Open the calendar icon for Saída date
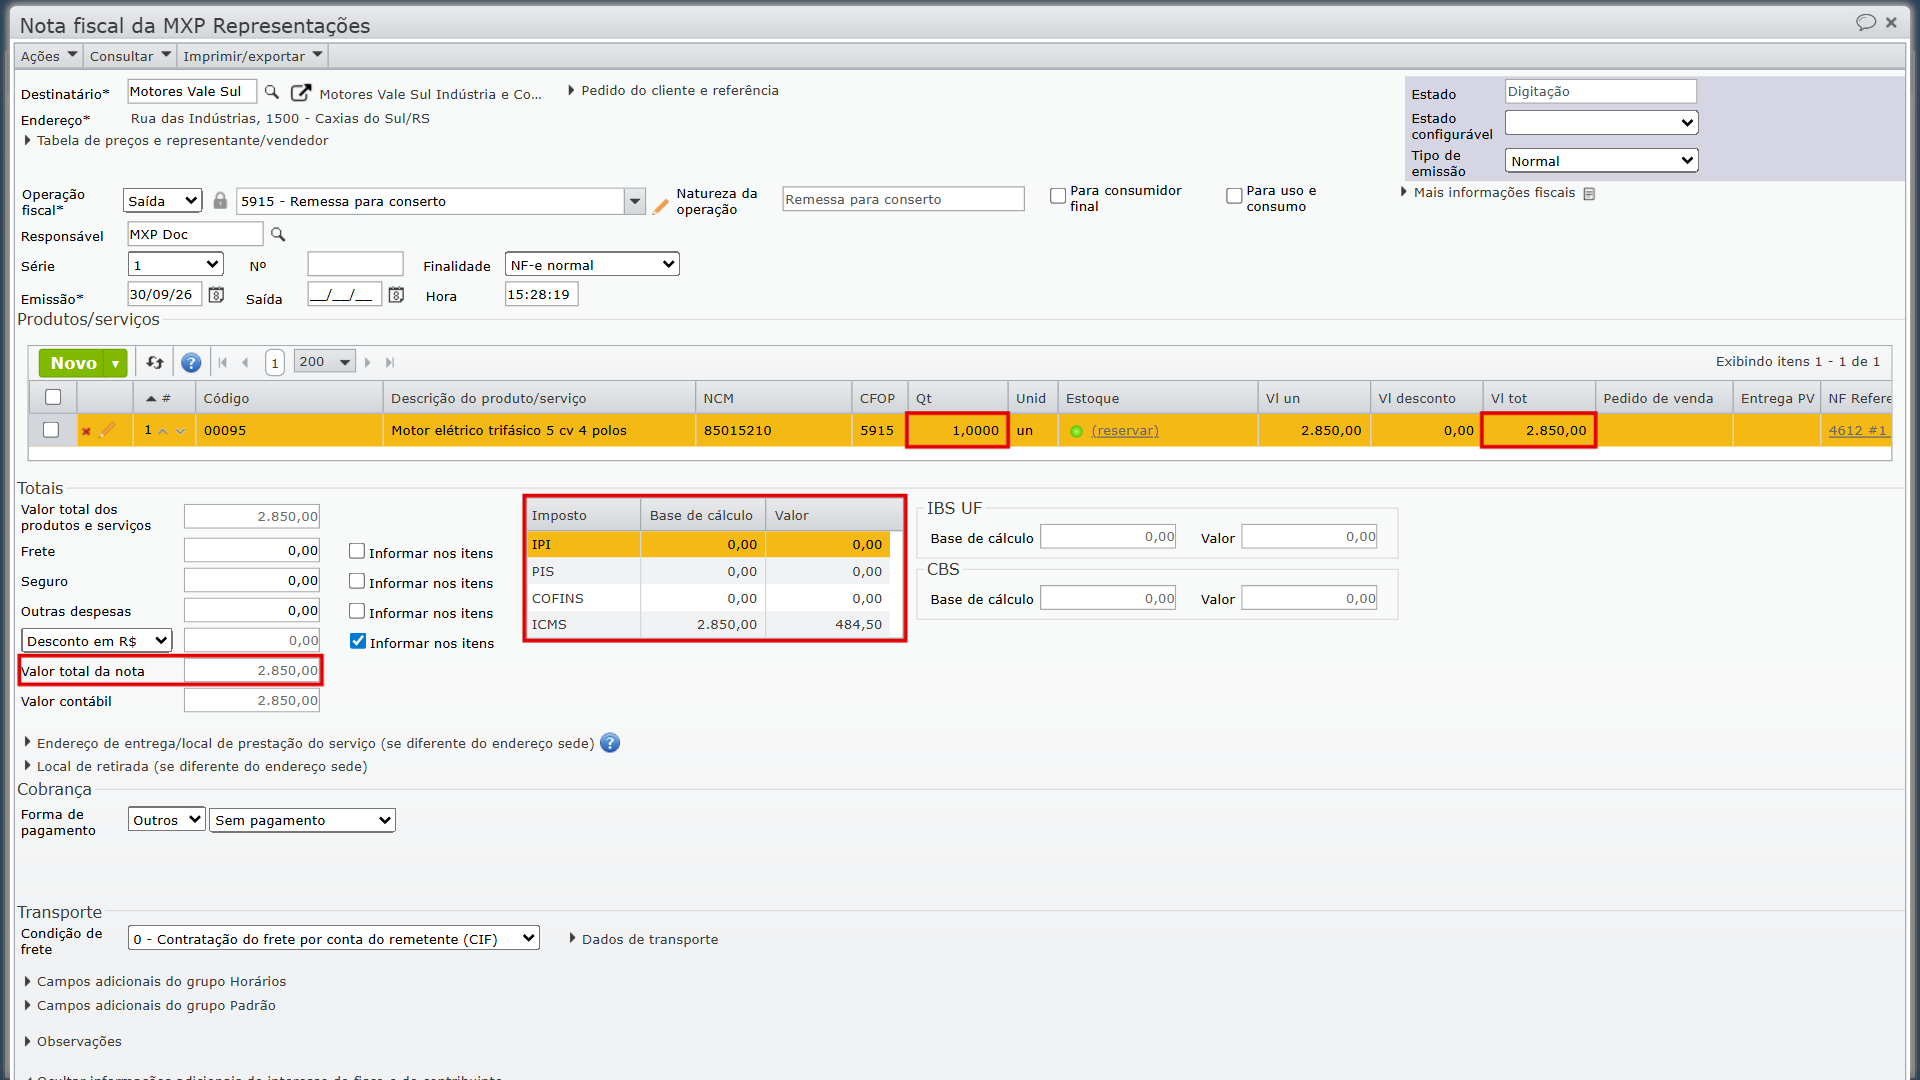Screen dimensions: 1920x1080 [396, 295]
